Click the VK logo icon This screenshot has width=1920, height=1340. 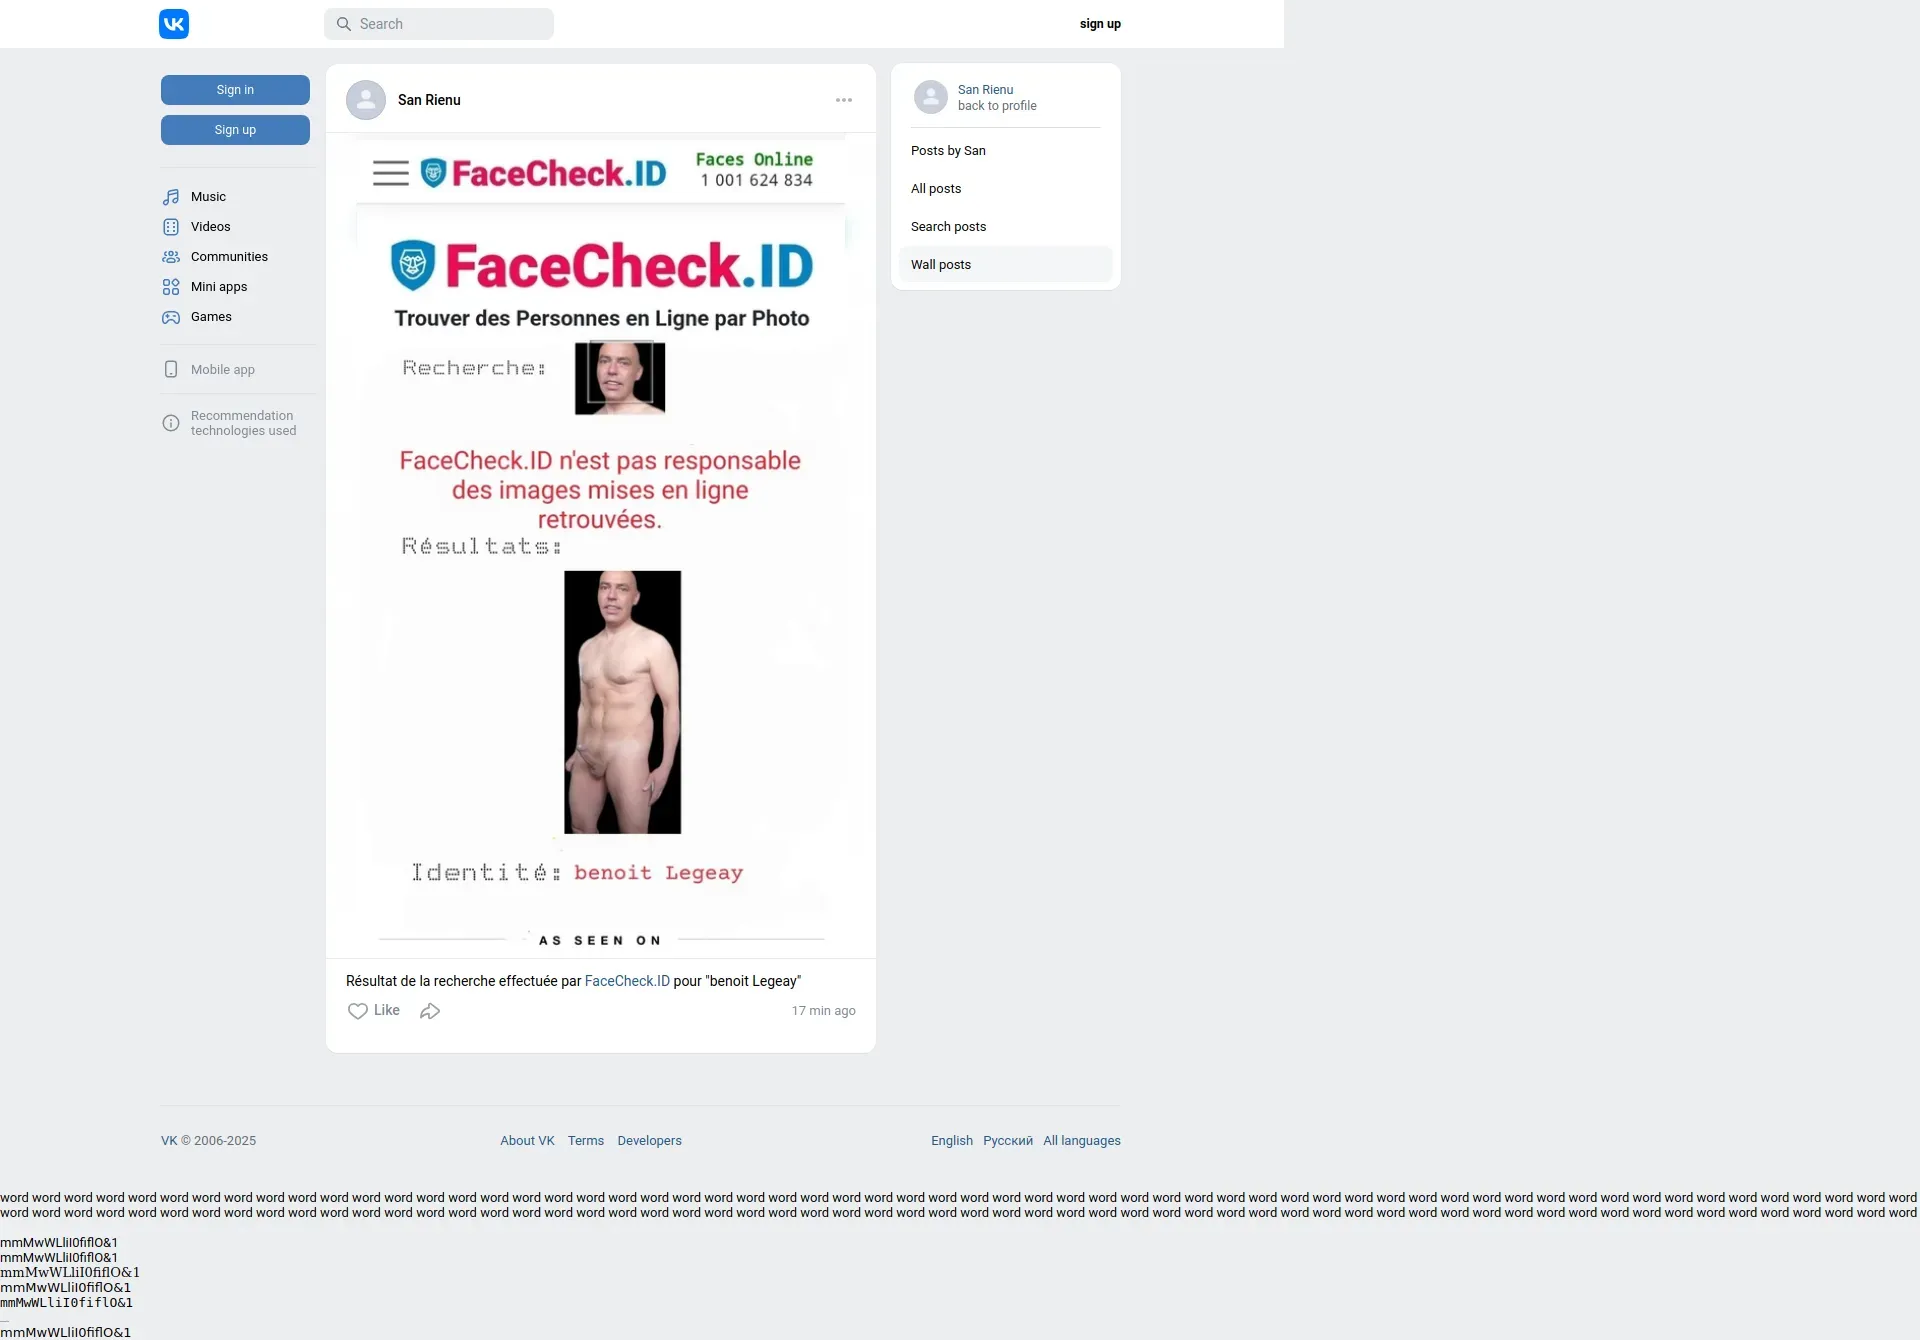point(174,24)
